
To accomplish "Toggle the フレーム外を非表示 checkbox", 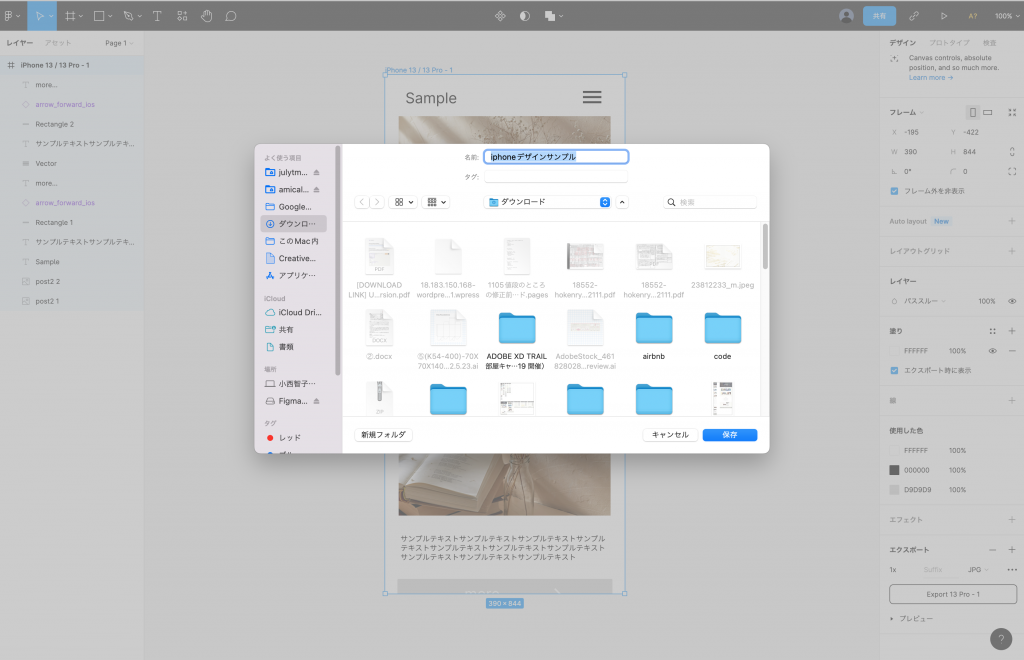I will (x=895, y=190).
